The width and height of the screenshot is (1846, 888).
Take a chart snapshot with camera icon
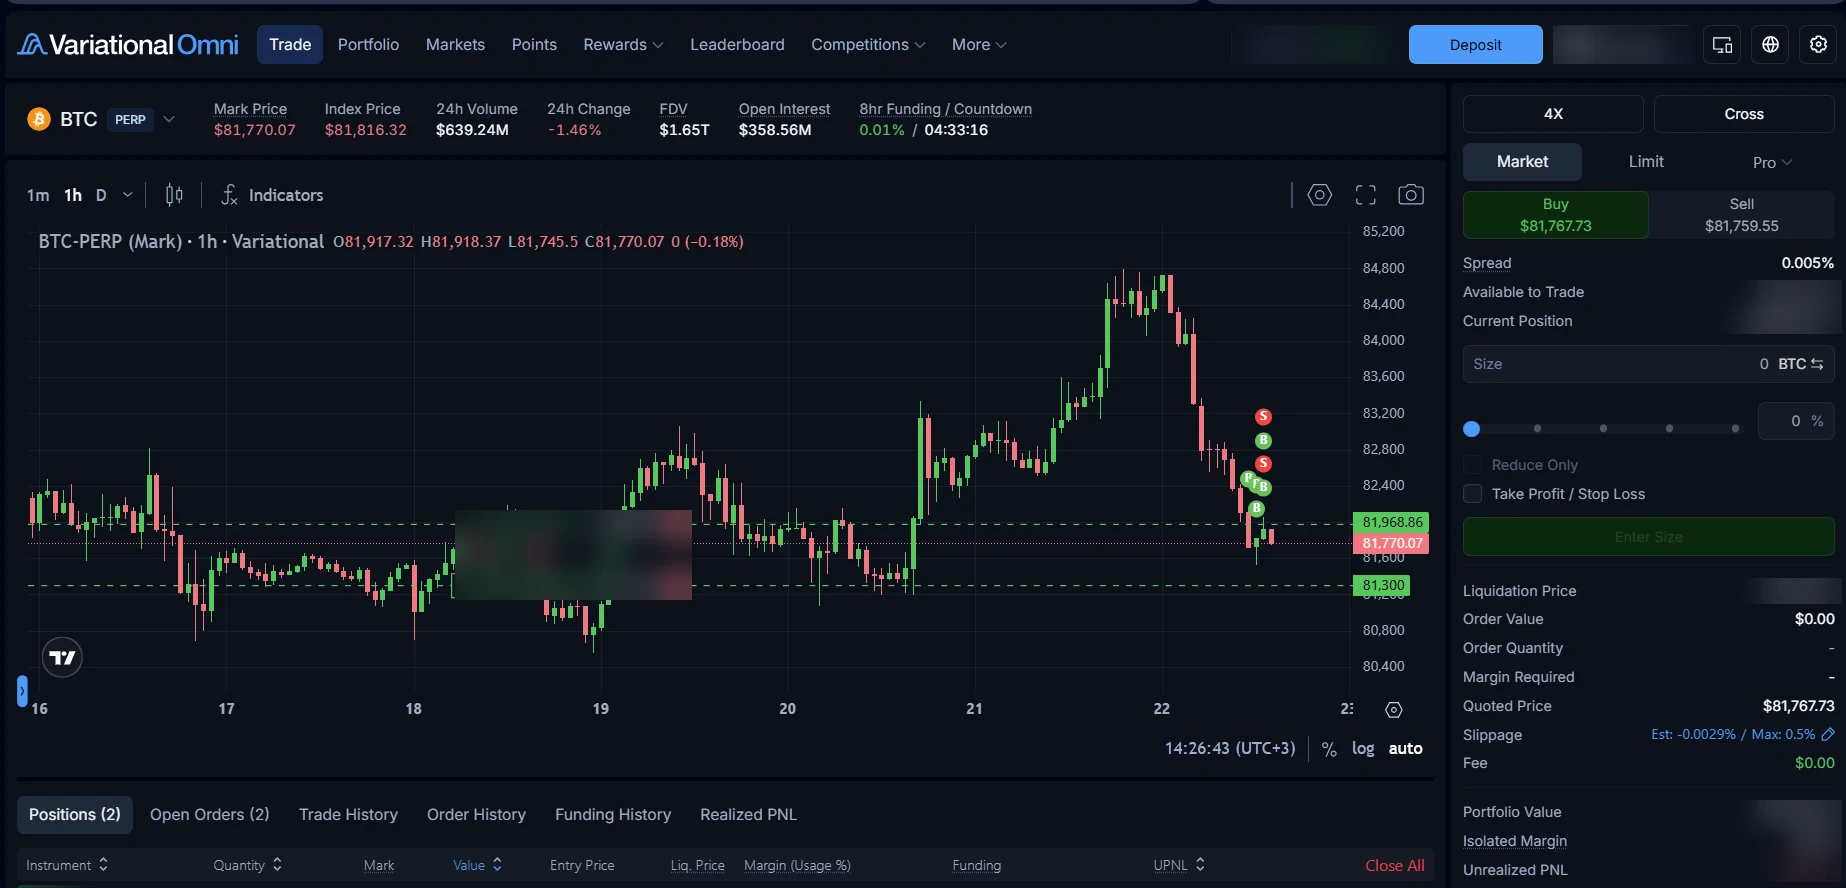pos(1411,195)
